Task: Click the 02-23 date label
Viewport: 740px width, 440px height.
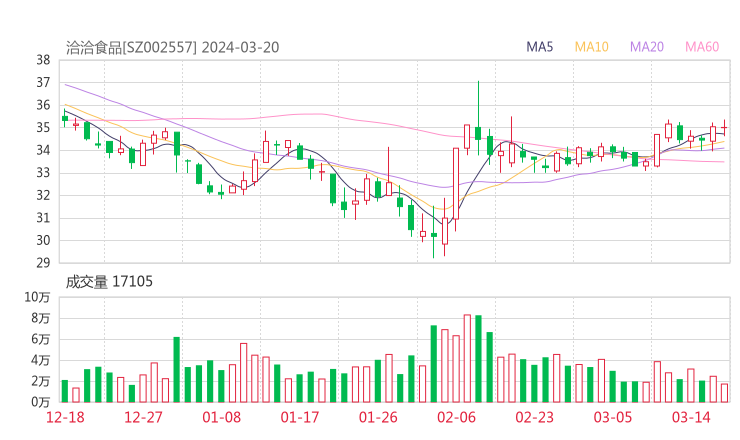Action: point(535,417)
